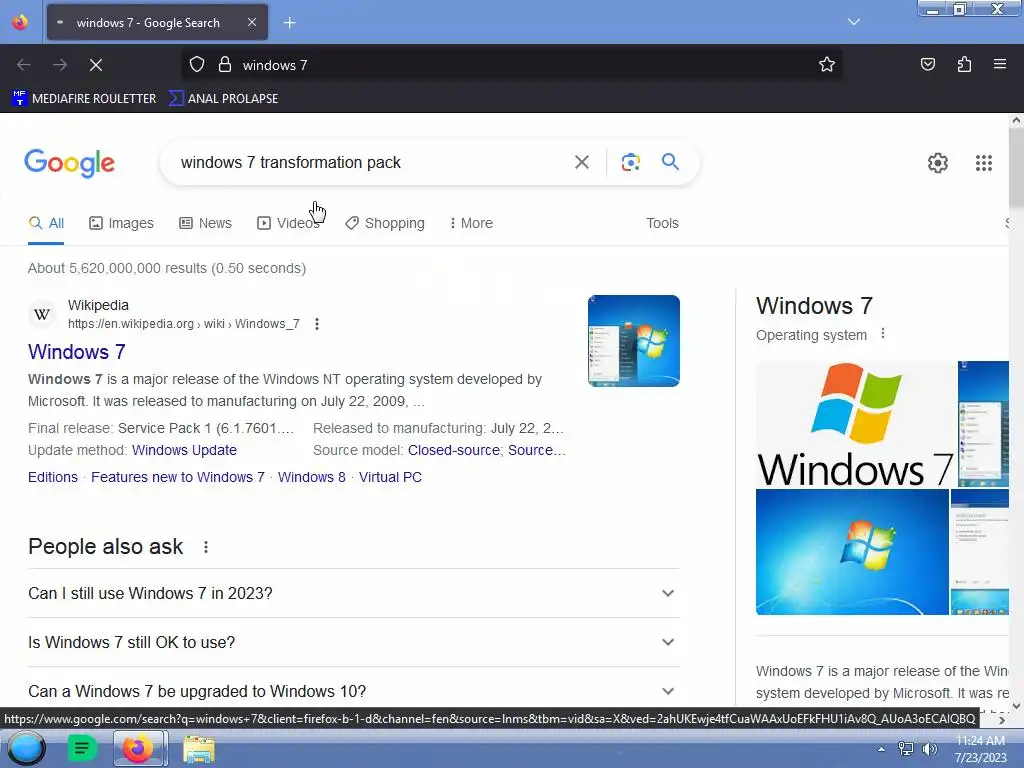1024x768 pixels.
Task: Submit search with magnifier icon
Action: pos(670,162)
